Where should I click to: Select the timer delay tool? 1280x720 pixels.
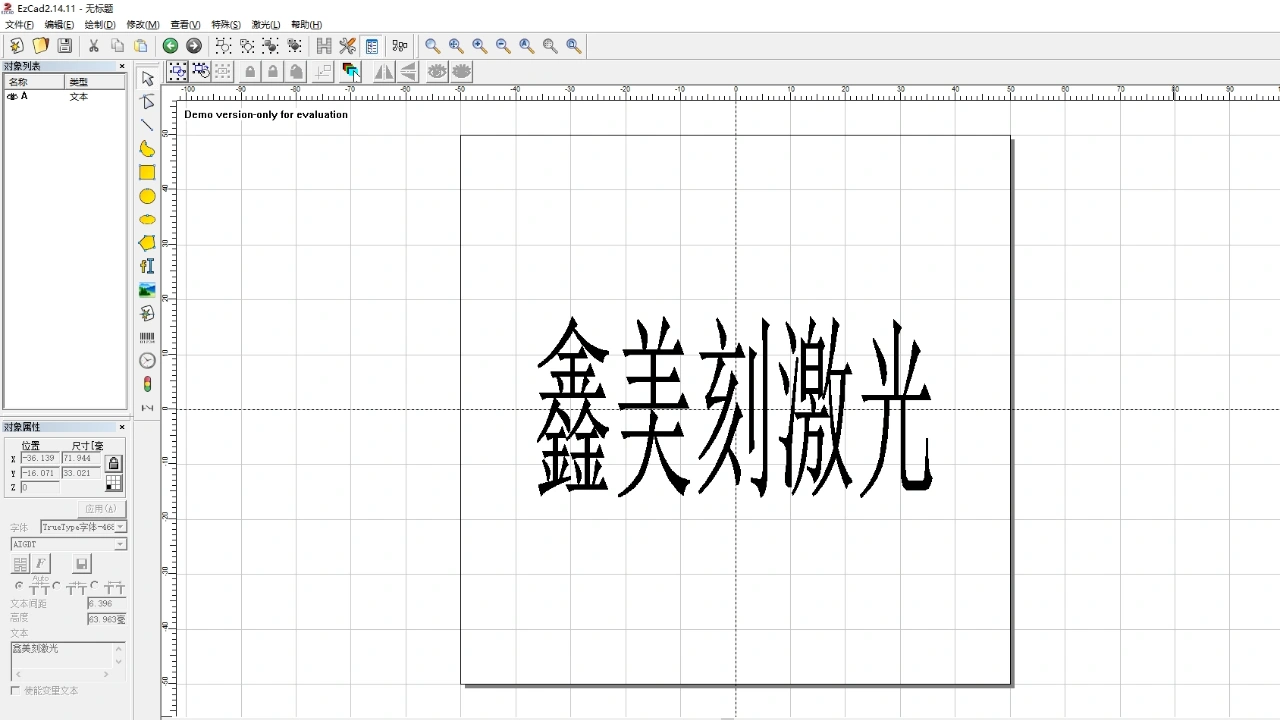click(147, 360)
